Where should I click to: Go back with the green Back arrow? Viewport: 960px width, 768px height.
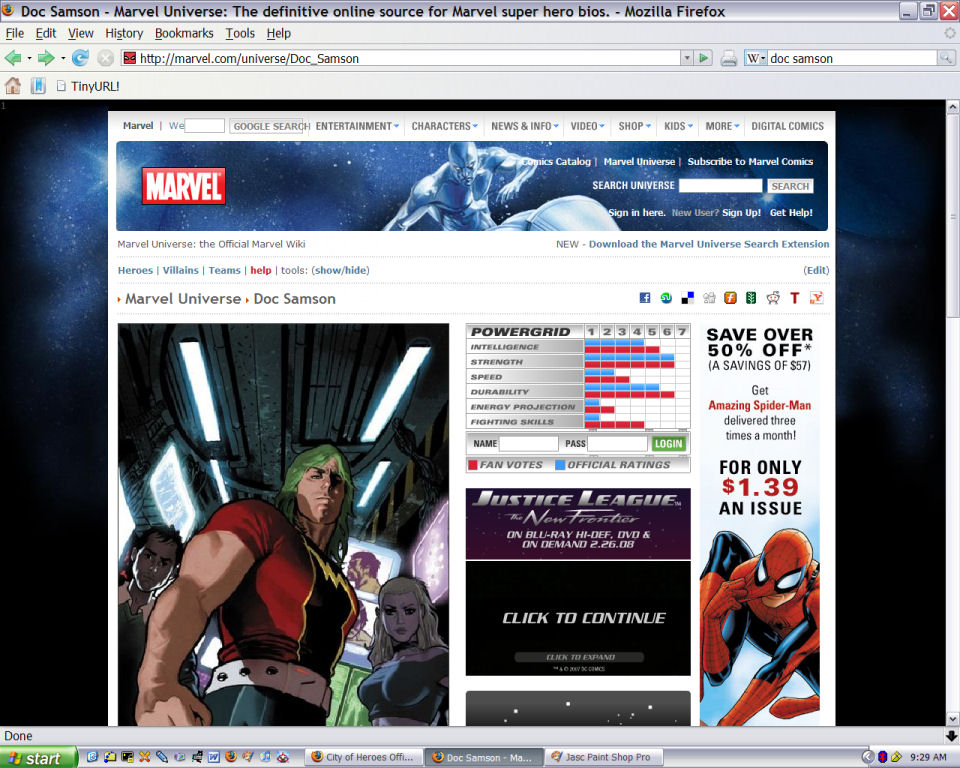pyautogui.click(x=13, y=58)
